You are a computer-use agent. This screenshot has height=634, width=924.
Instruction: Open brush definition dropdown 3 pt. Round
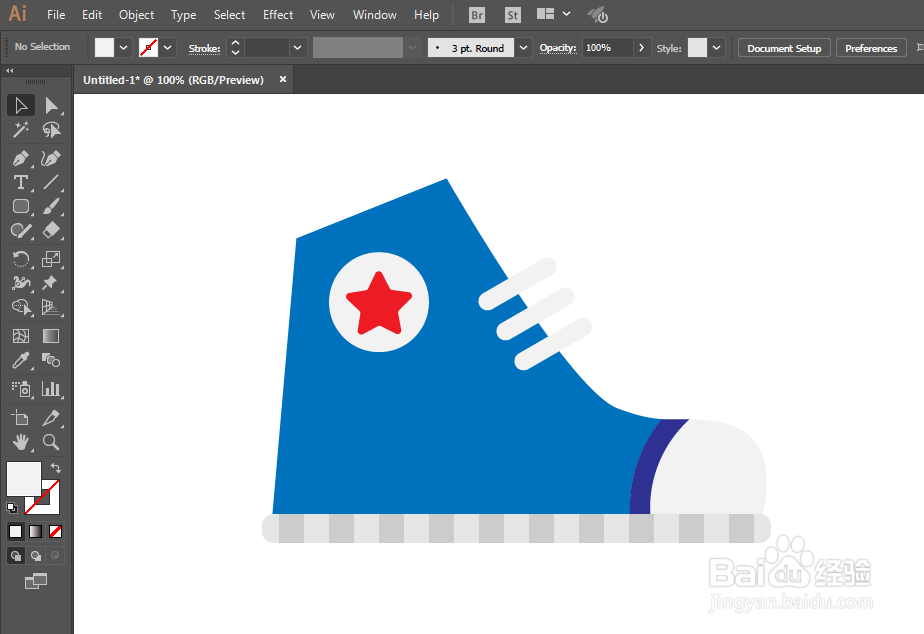523,48
